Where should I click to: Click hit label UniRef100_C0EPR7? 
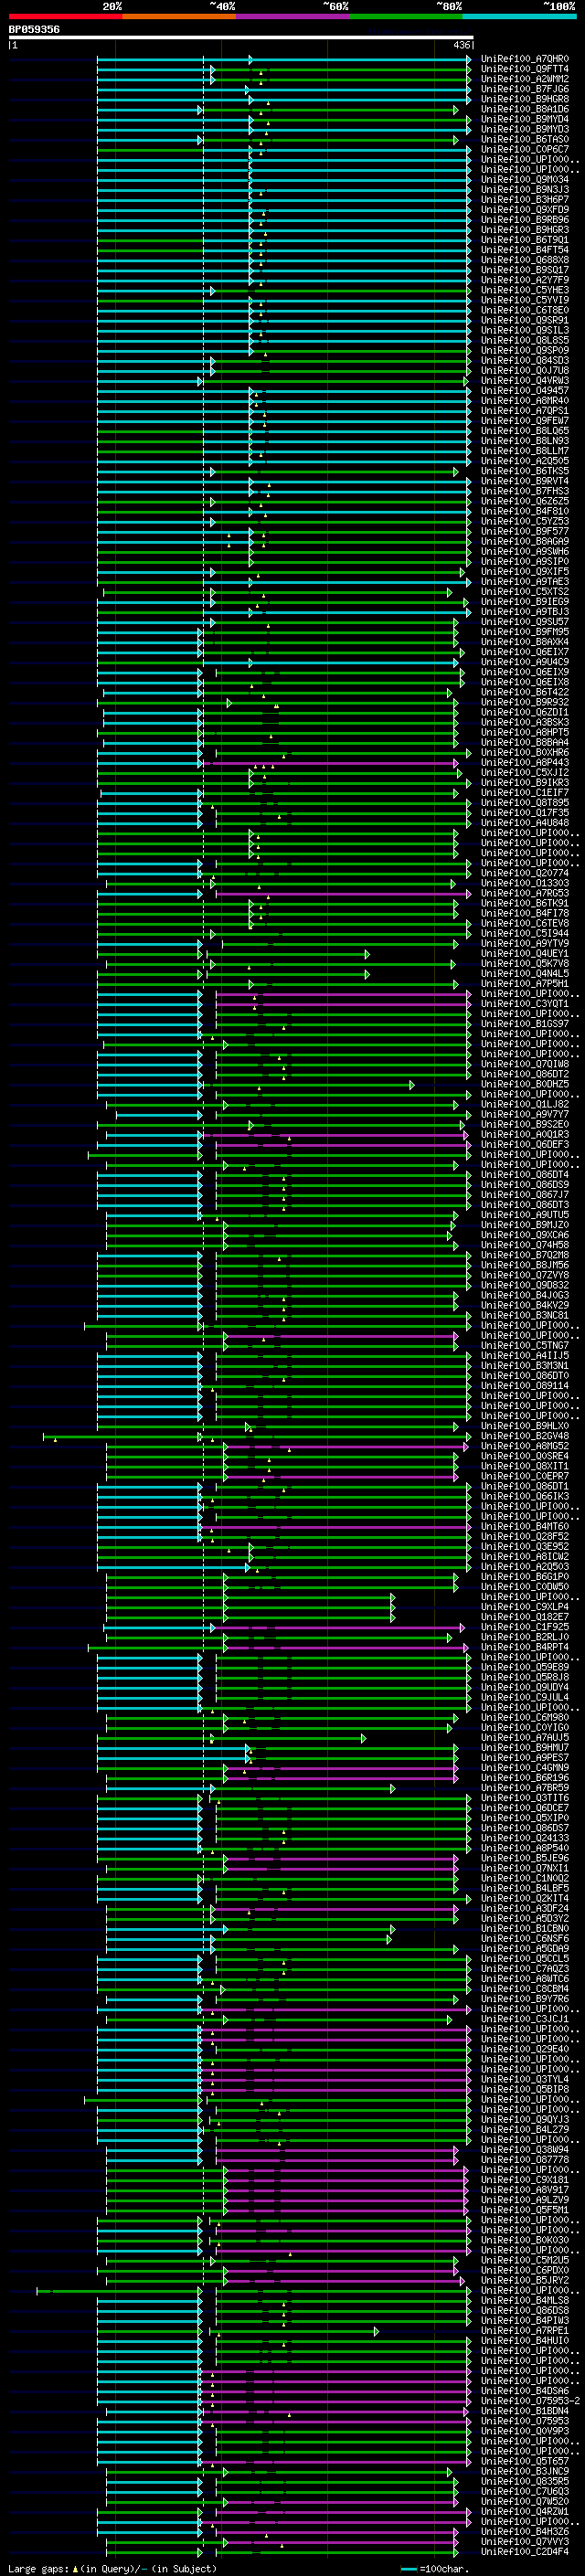(x=524, y=1476)
